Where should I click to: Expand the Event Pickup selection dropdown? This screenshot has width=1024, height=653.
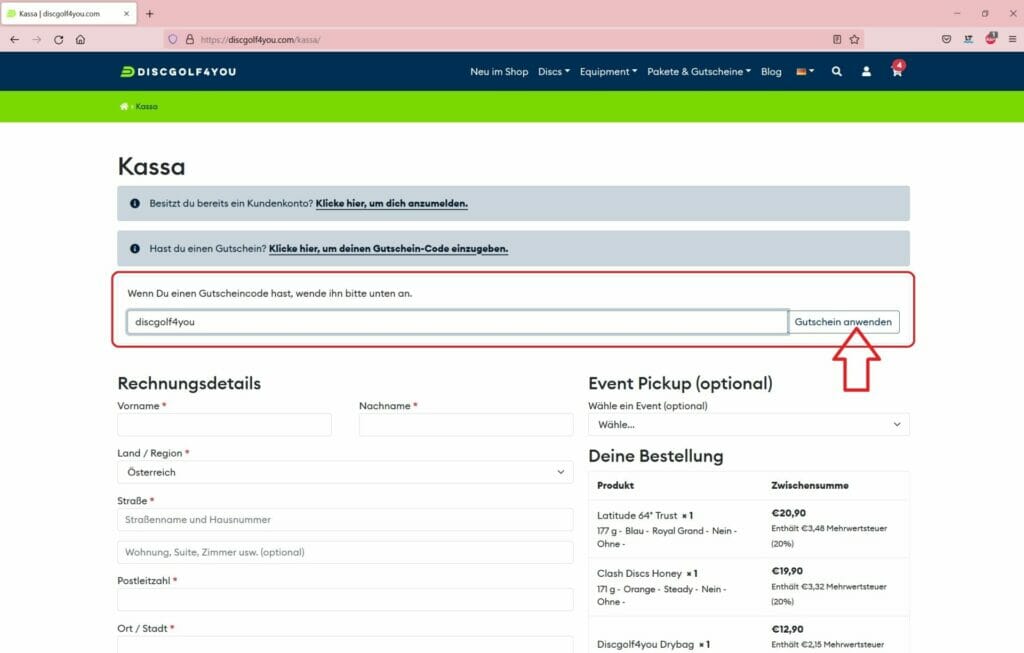point(748,425)
